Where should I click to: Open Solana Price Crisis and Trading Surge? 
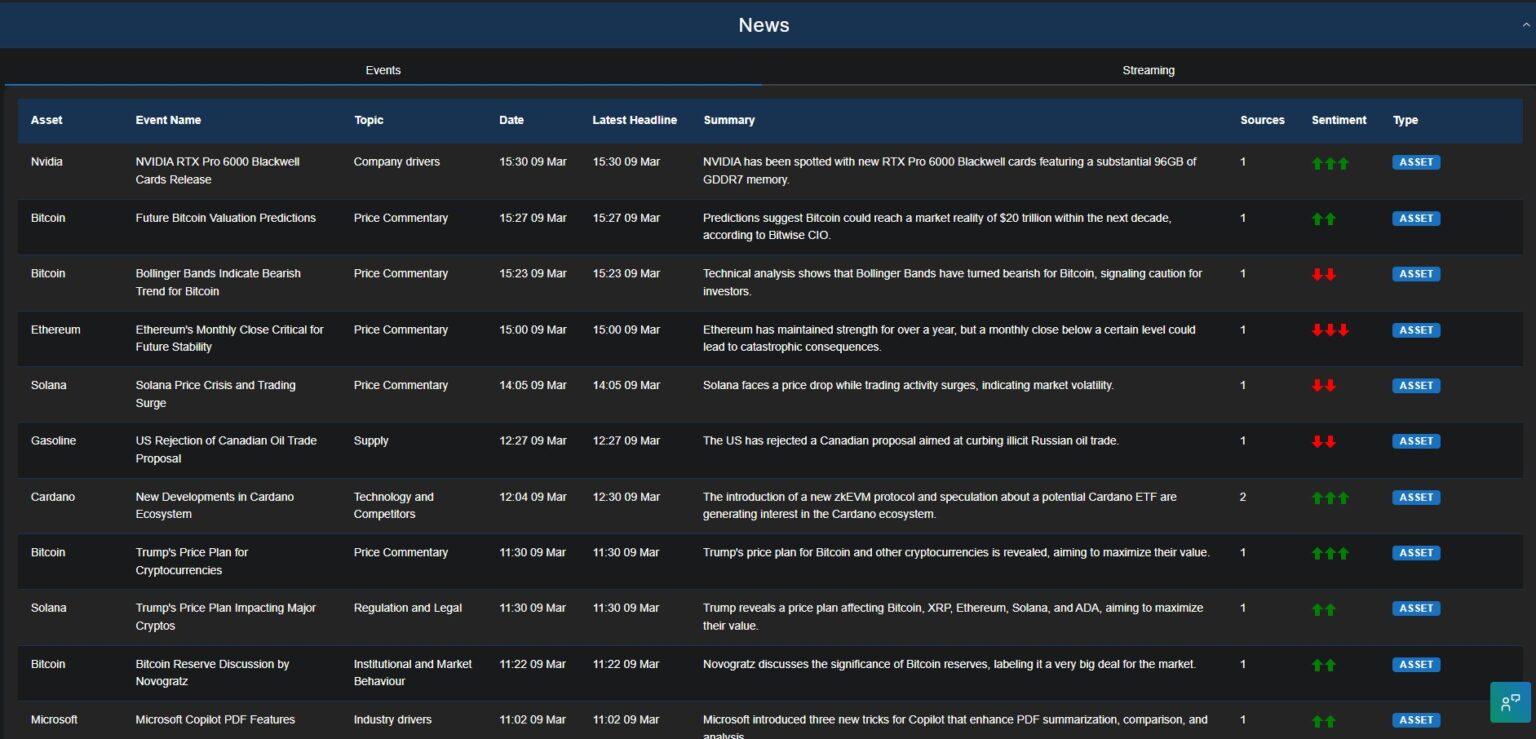(216, 394)
